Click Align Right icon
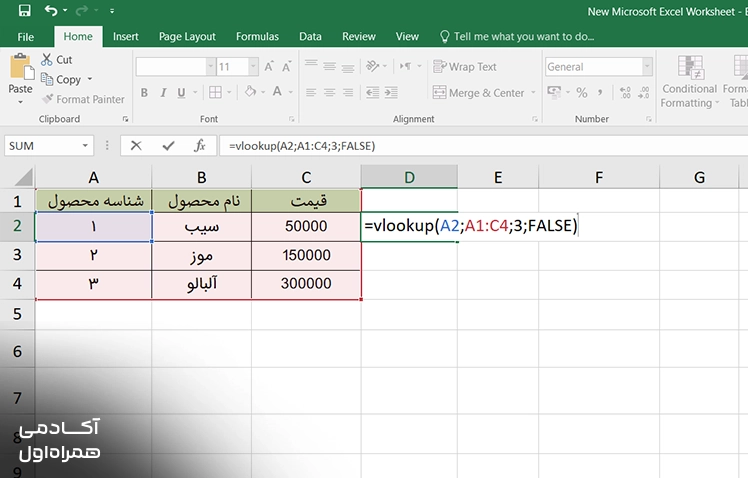The width and height of the screenshot is (748, 478). tap(348, 92)
